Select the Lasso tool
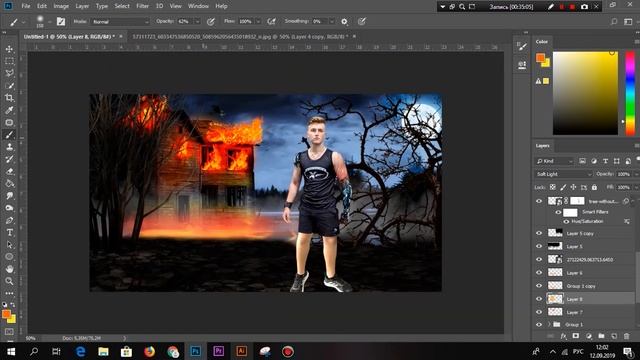The image size is (640, 360). tap(9, 73)
